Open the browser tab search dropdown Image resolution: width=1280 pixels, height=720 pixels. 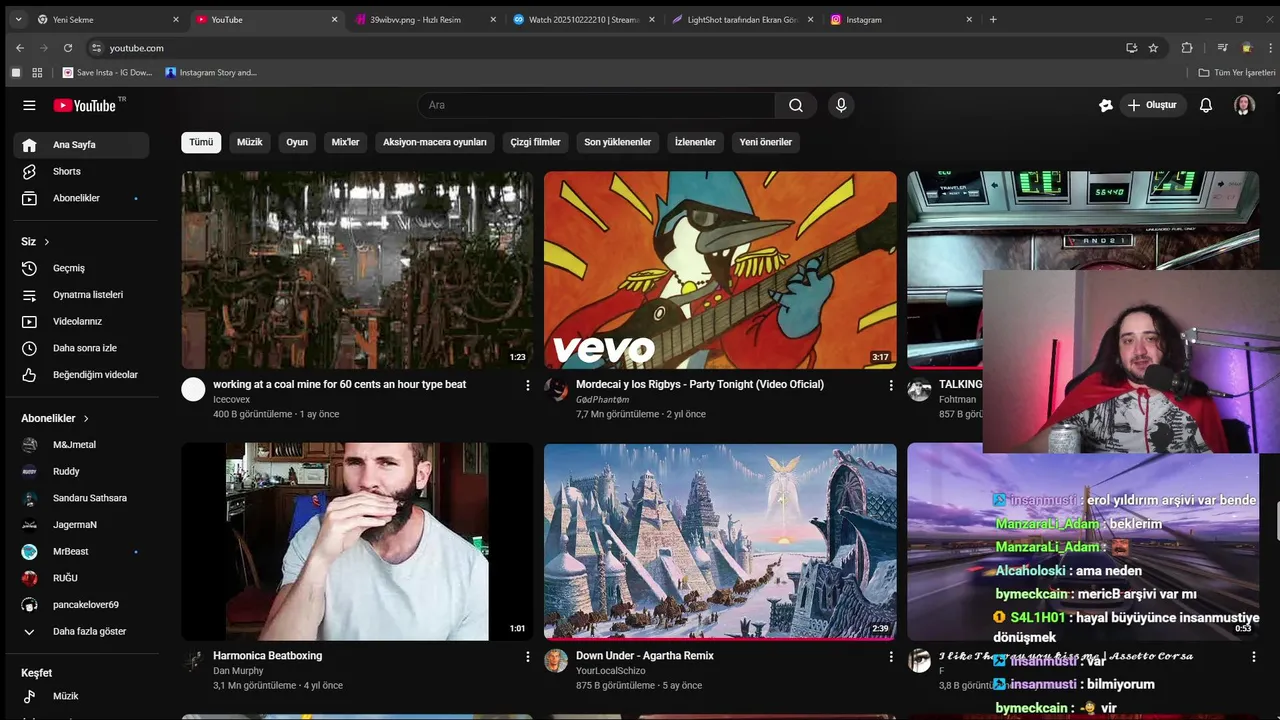click(18, 19)
